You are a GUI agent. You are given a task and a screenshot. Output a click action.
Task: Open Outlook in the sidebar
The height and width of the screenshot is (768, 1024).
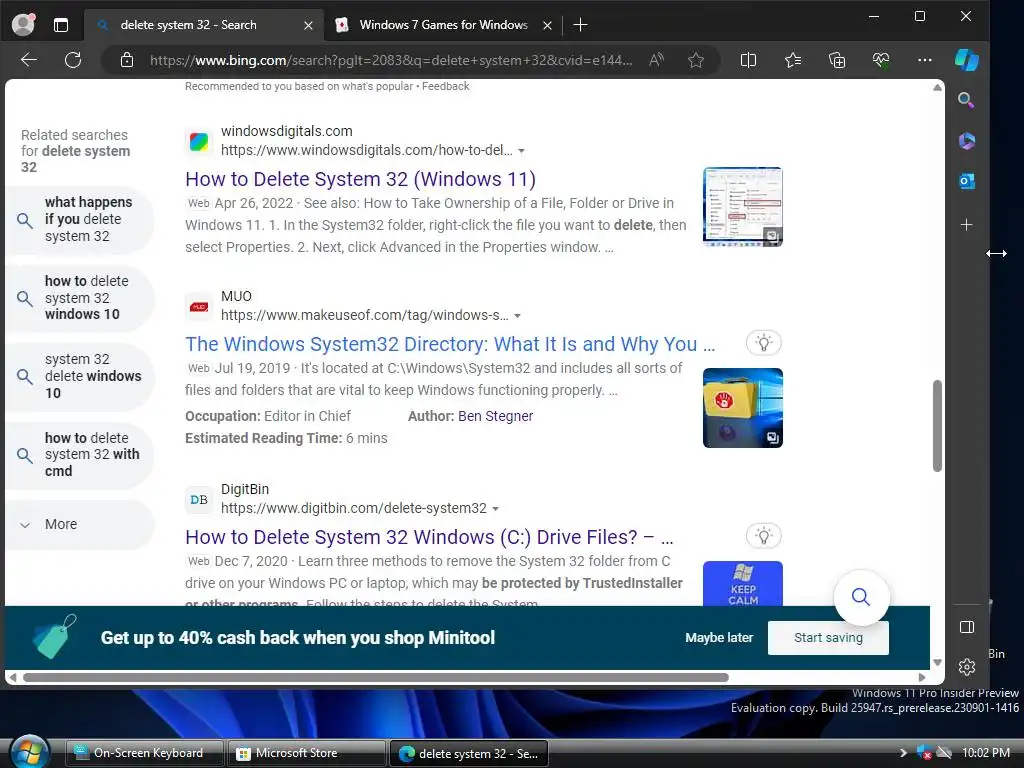pos(967,181)
